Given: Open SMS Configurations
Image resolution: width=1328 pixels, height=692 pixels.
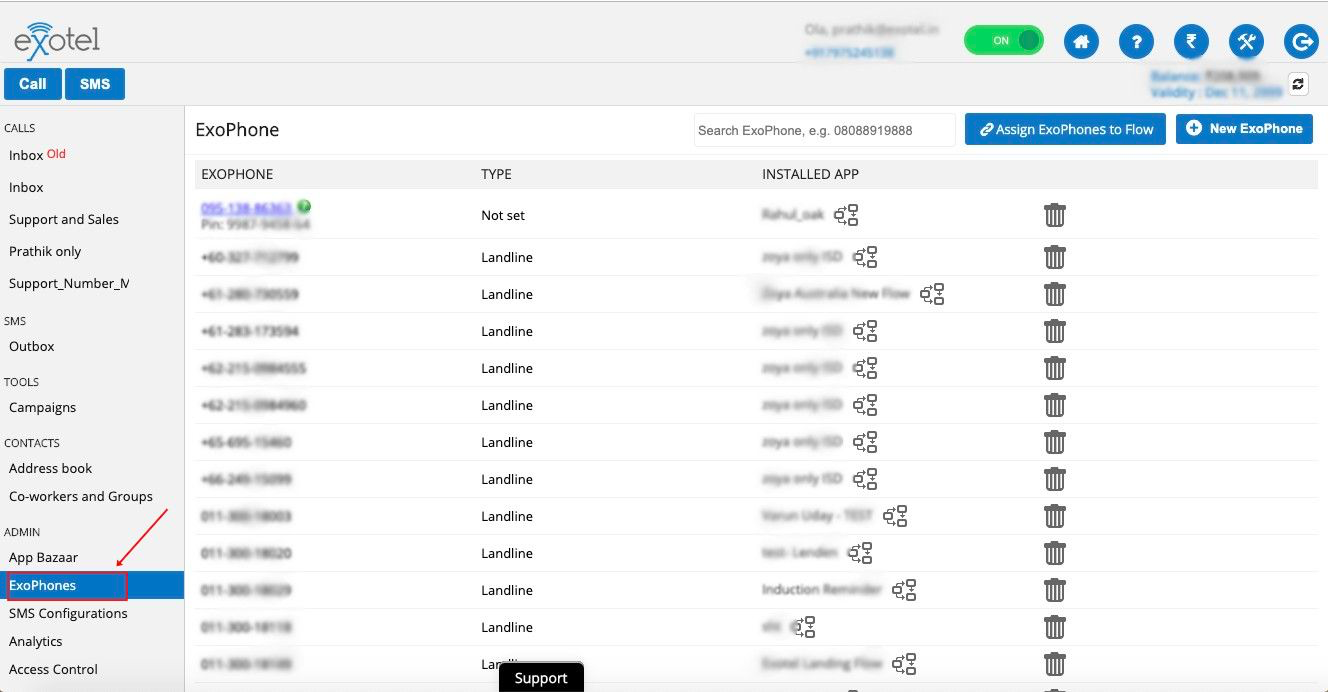Looking at the screenshot, I should coord(68,614).
